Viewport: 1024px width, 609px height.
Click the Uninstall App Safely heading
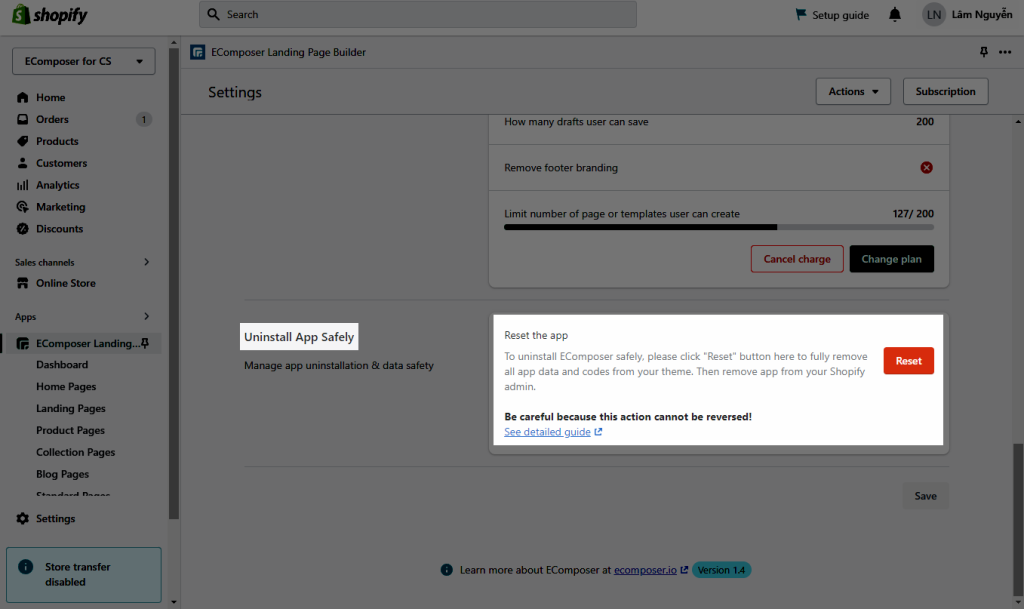point(299,337)
